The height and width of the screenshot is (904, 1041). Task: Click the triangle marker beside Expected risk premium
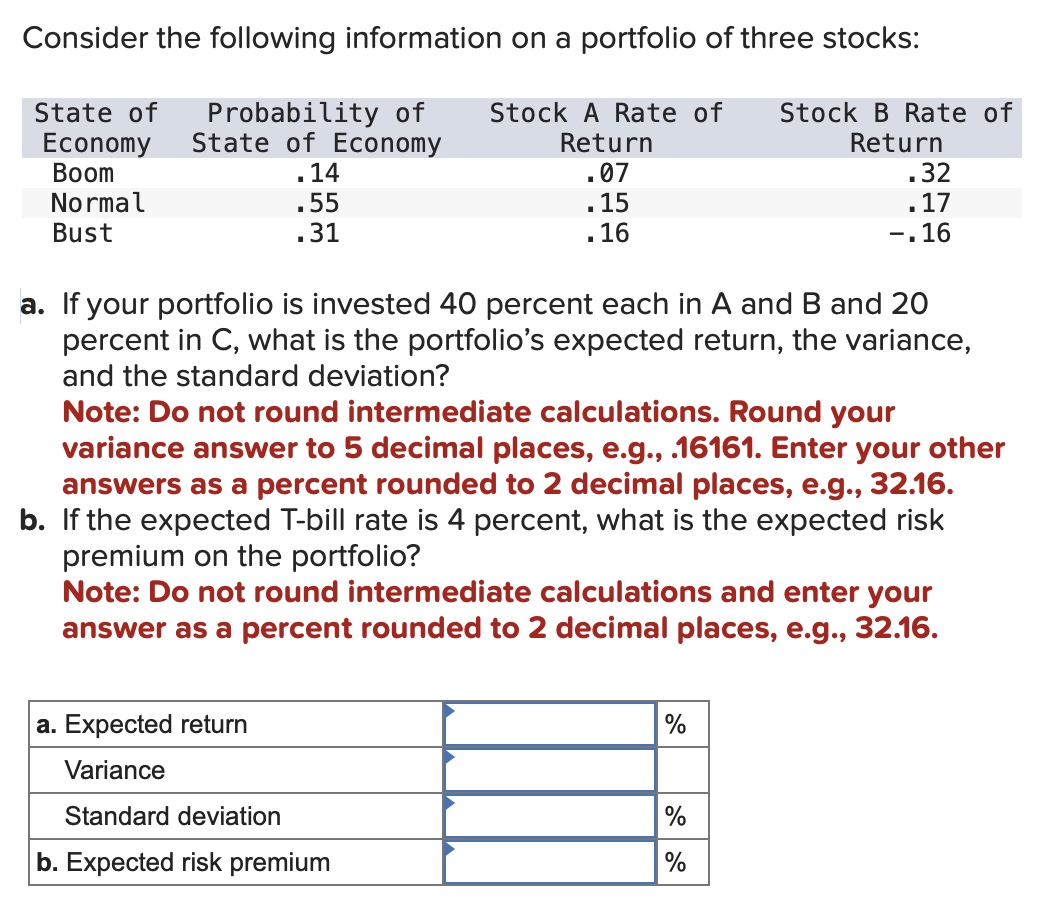(x=452, y=850)
